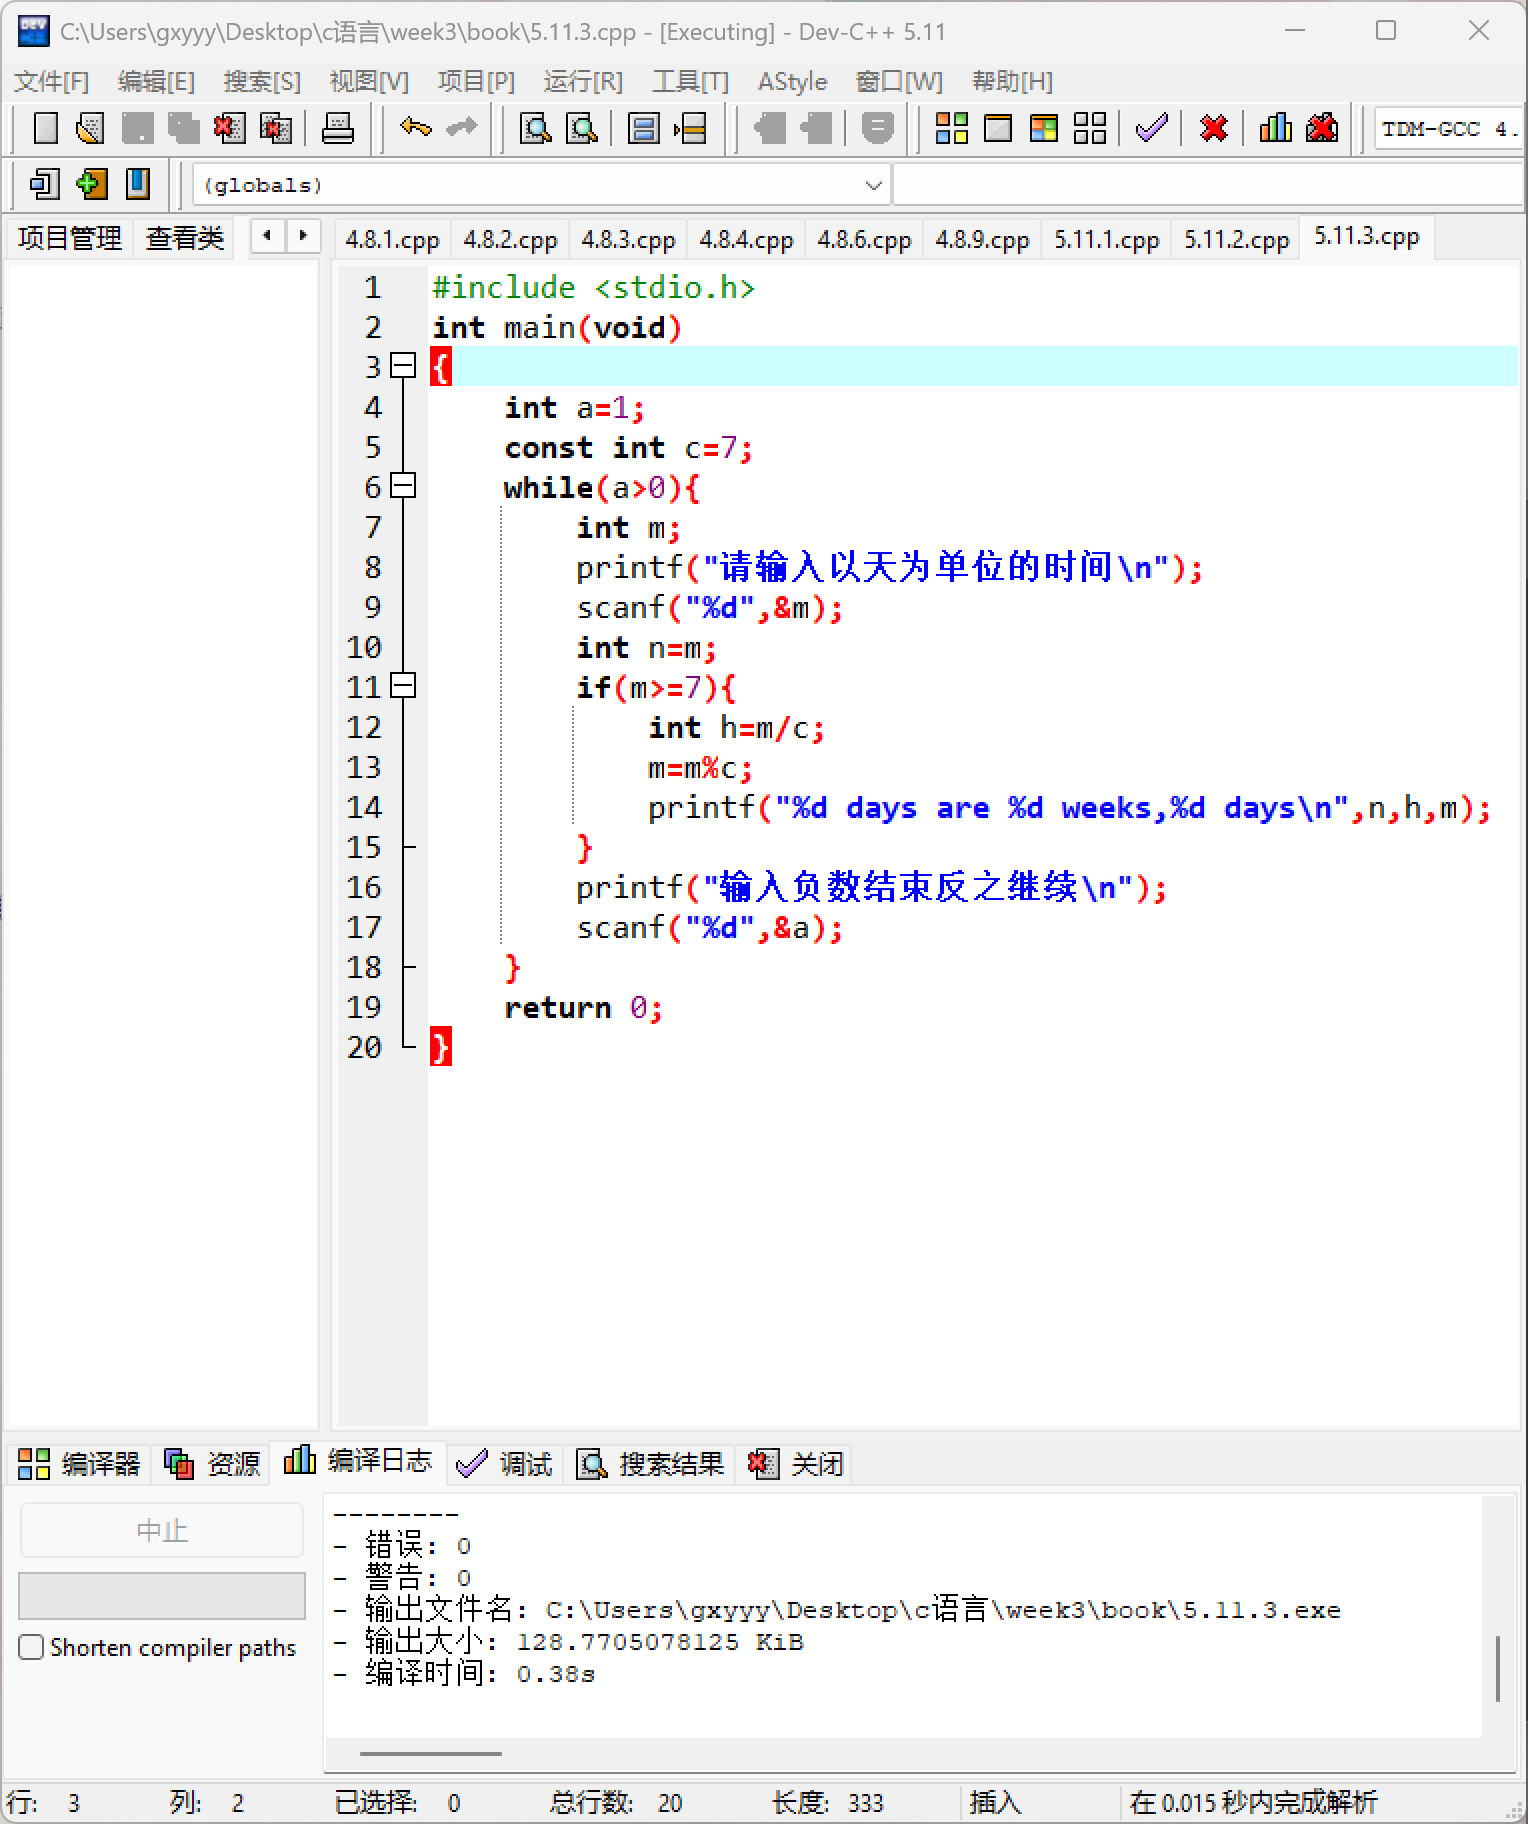Open the TDM-GCC compiler selection dropdown
Viewport: 1528px width, 1824px height.
pos(1448,129)
